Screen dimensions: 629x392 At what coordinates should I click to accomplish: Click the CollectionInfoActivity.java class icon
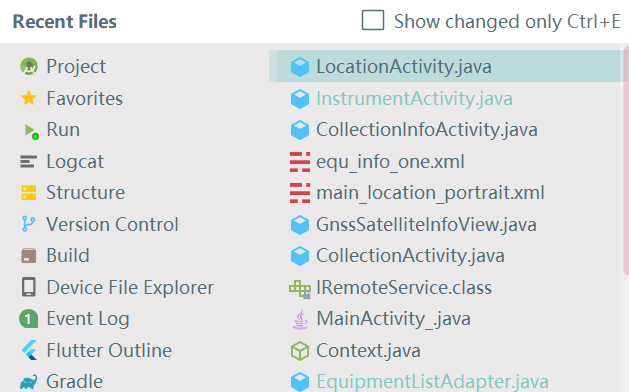coord(300,130)
